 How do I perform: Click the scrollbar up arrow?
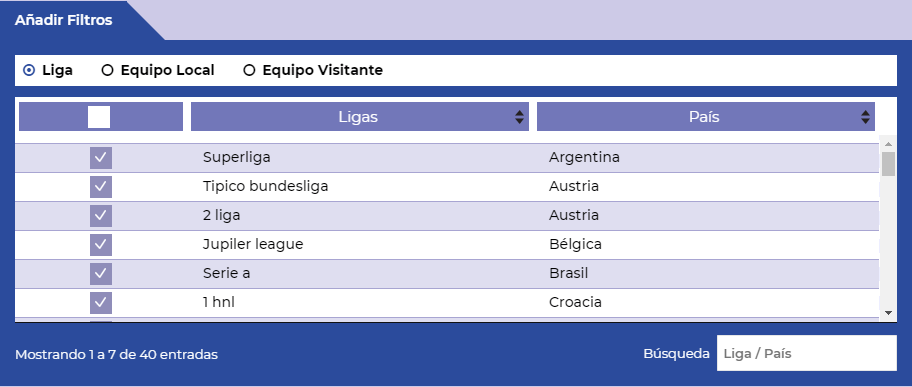click(x=888, y=144)
